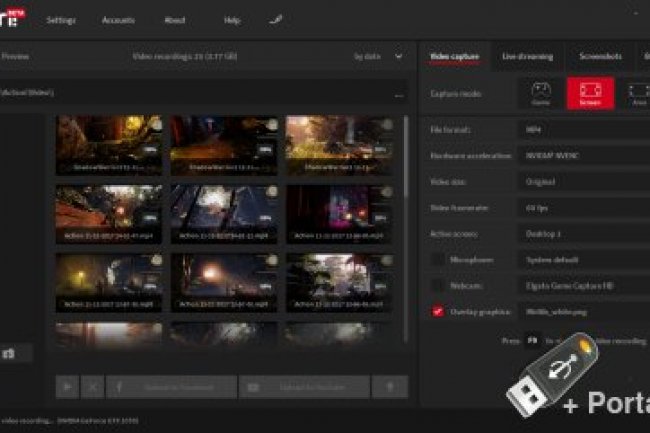650x433 pixels.
Task: Open the Video framerate 60 fps dropdown
Action: [x=583, y=207]
